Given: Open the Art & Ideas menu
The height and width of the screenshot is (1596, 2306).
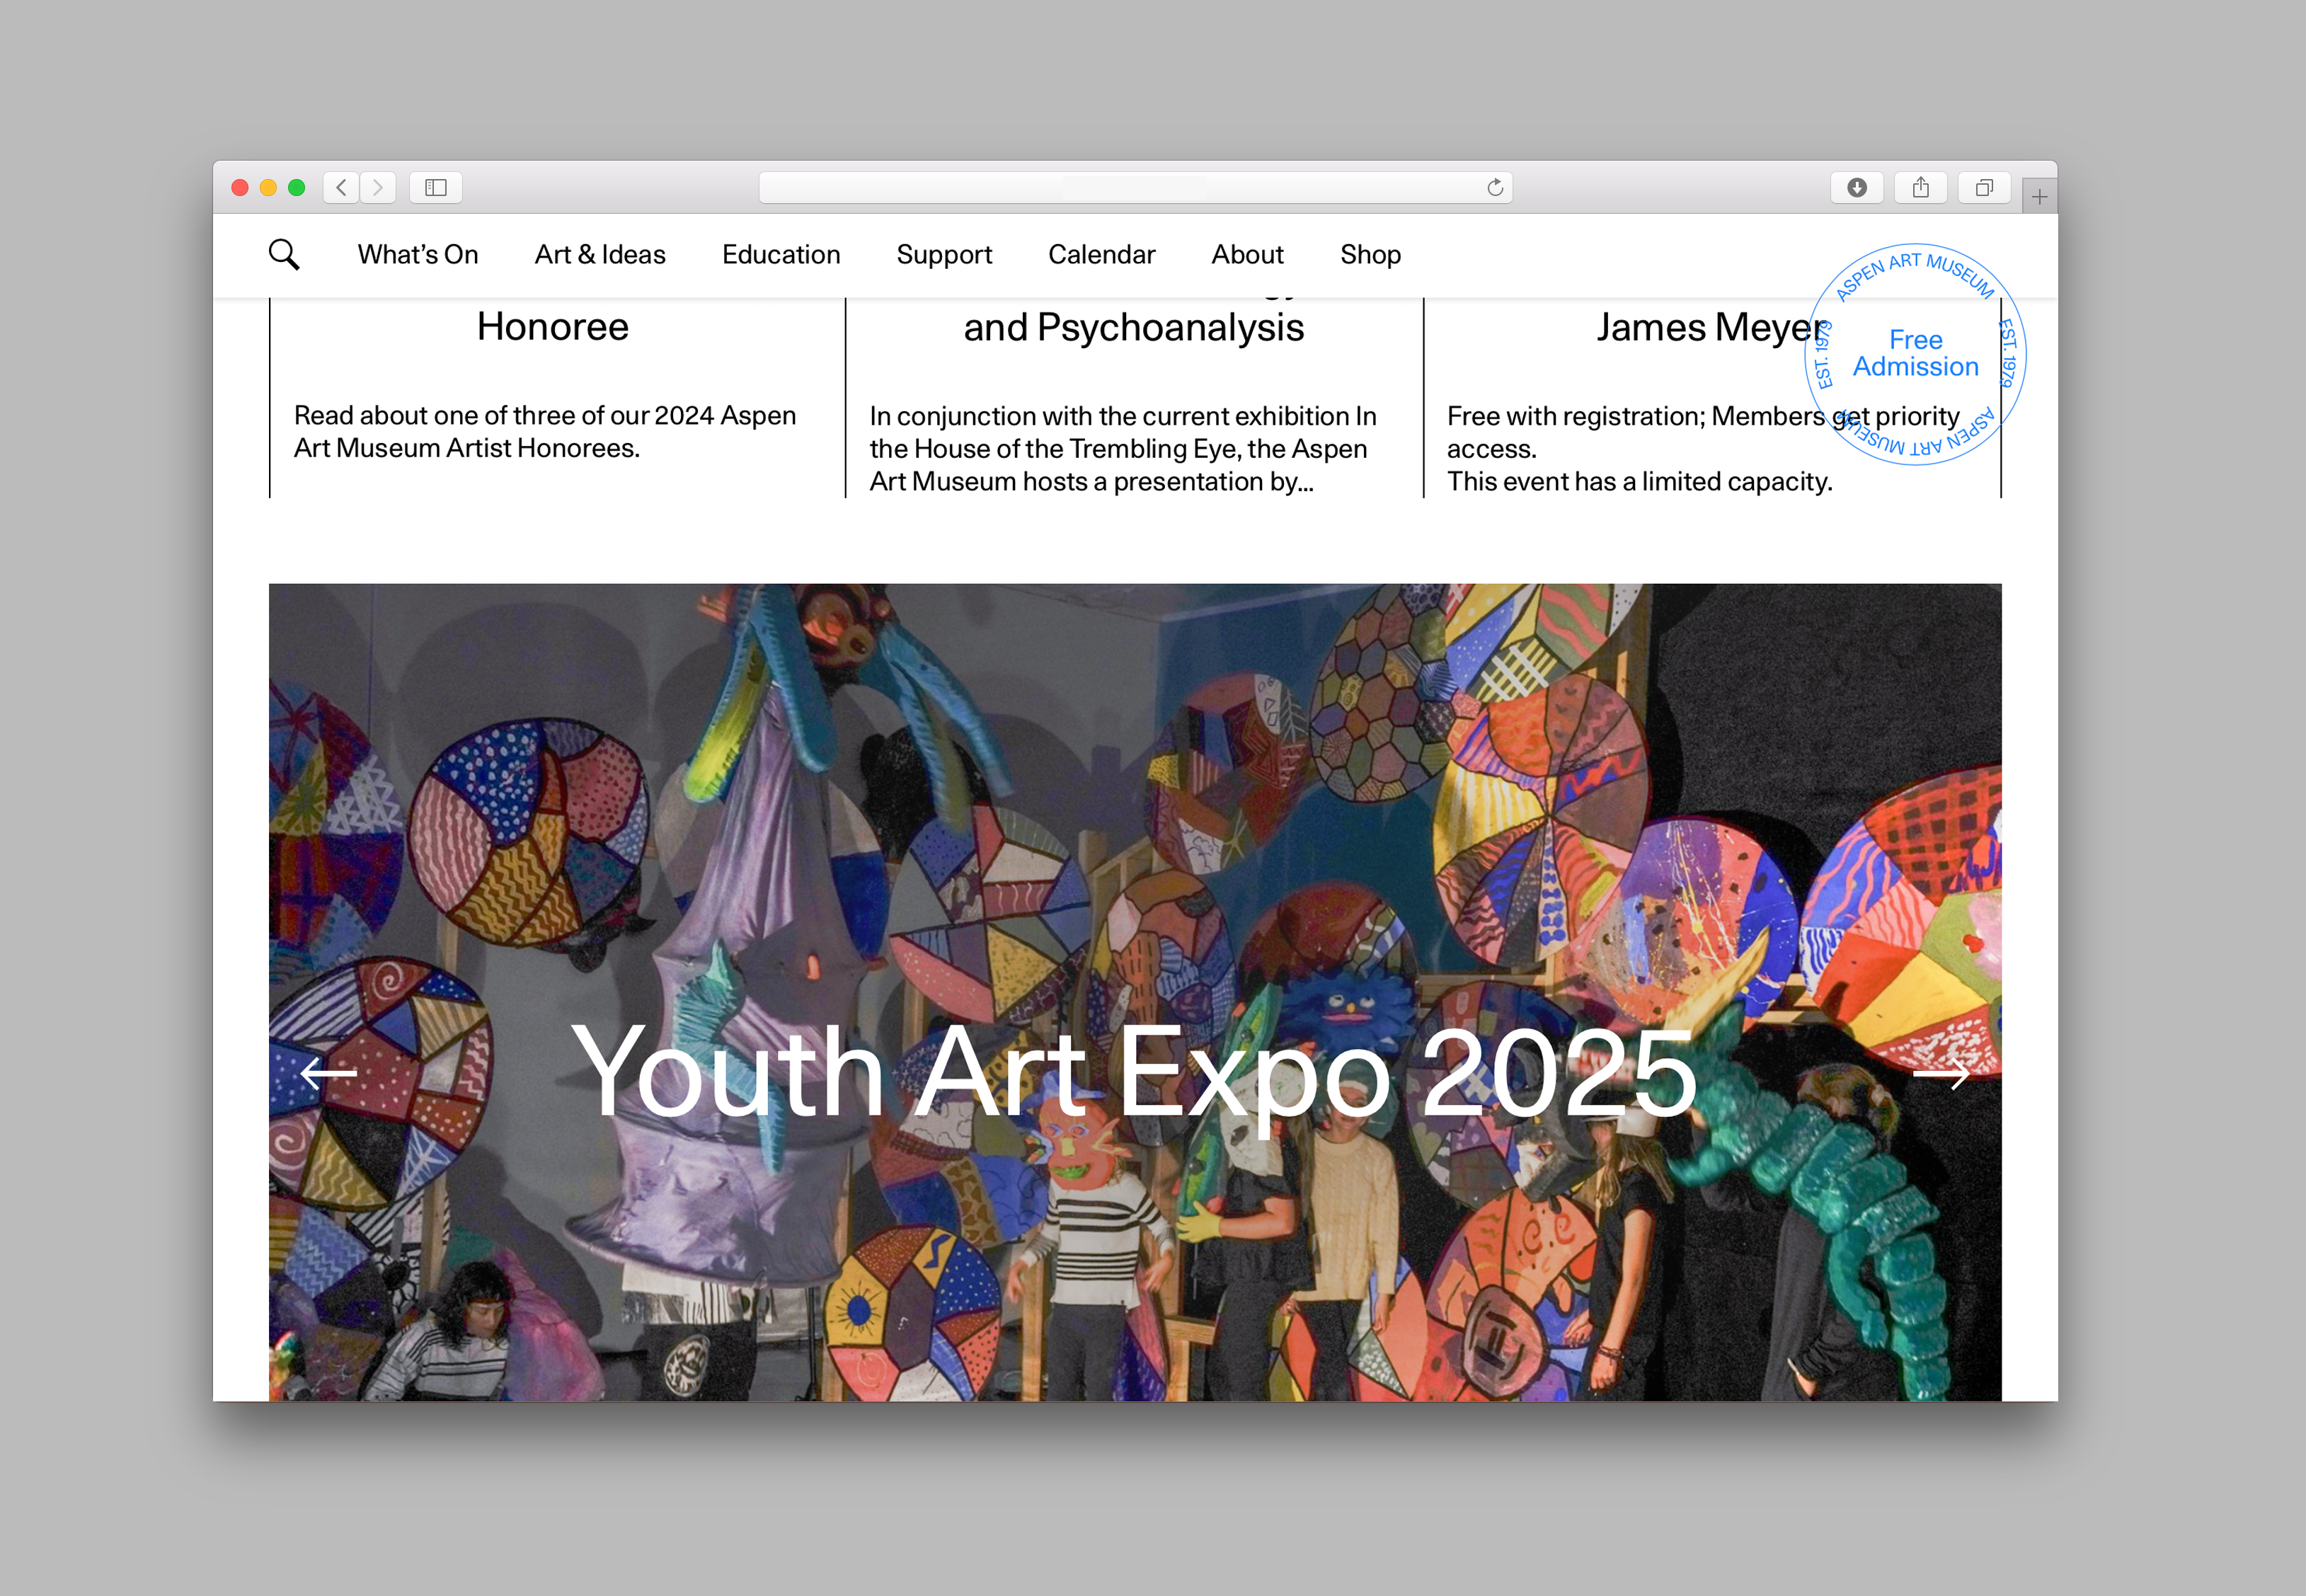Looking at the screenshot, I should pyautogui.click(x=600, y=255).
